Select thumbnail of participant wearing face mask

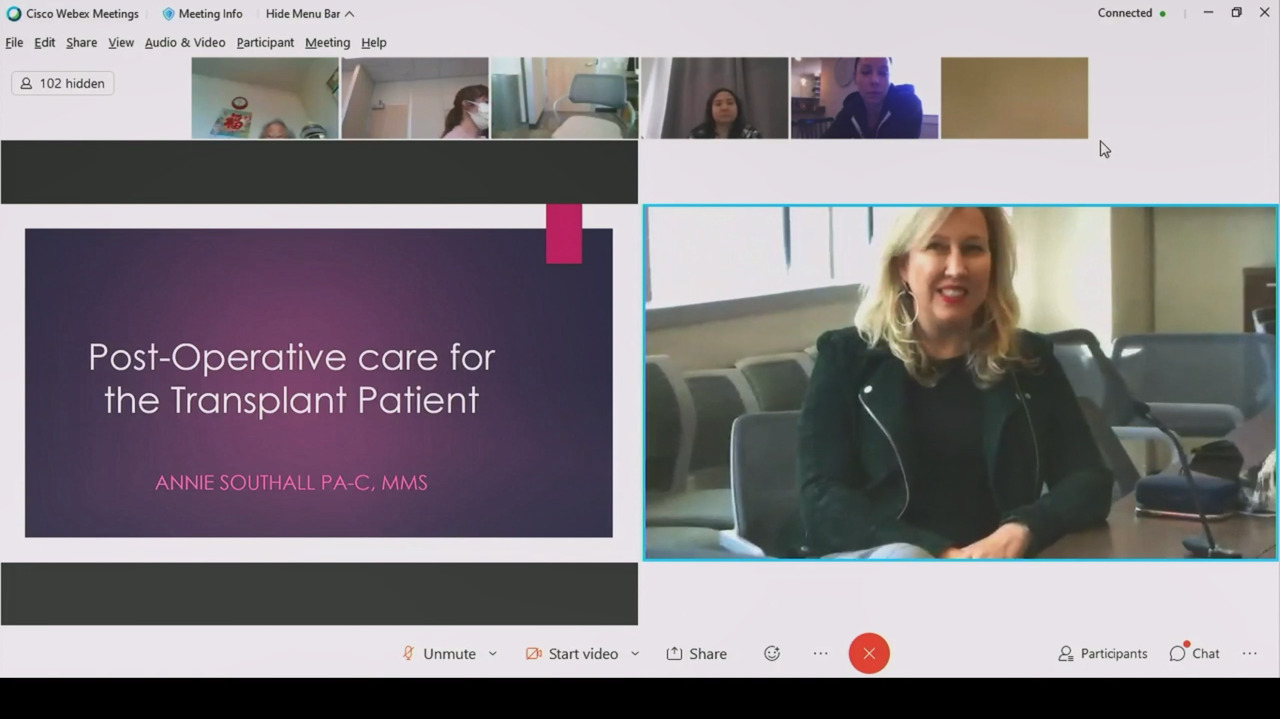[x=415, y=98]
